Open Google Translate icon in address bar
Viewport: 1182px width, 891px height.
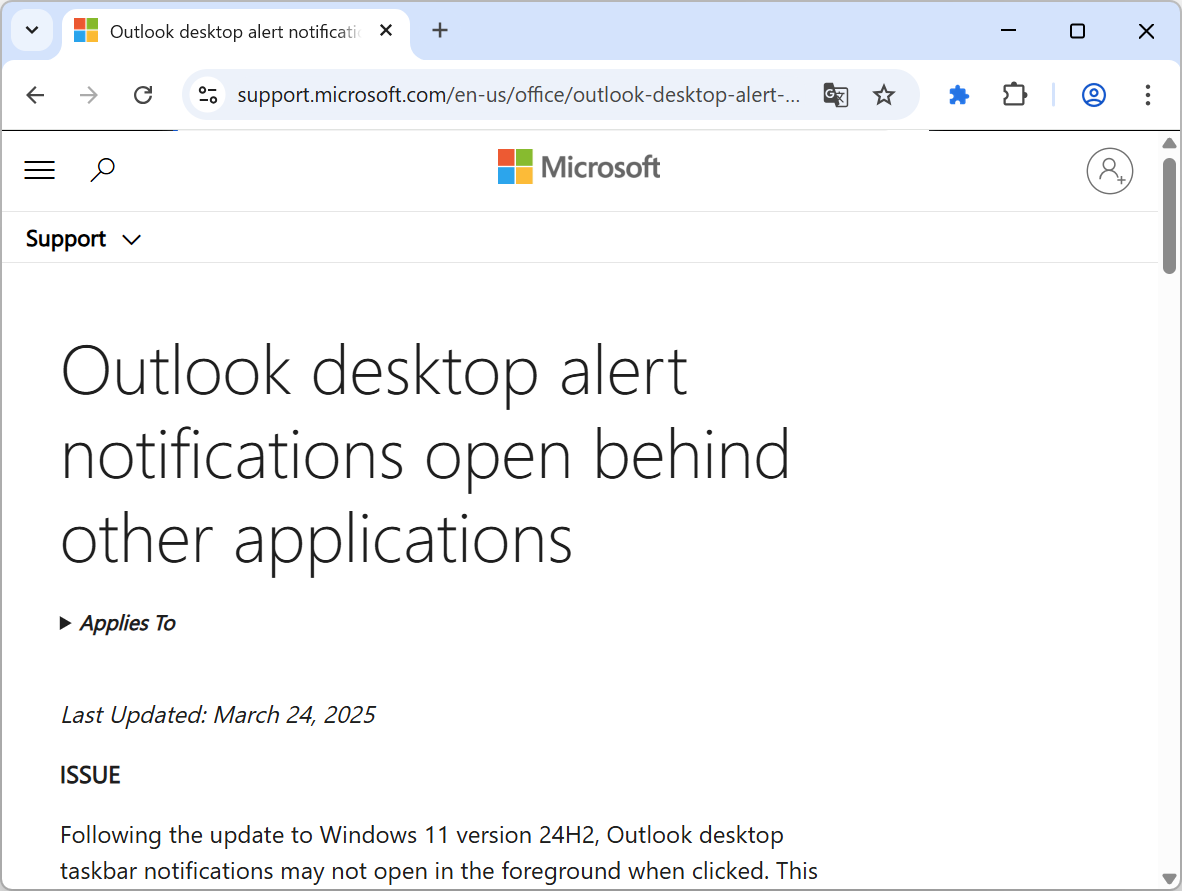click(x=835, y=95)
